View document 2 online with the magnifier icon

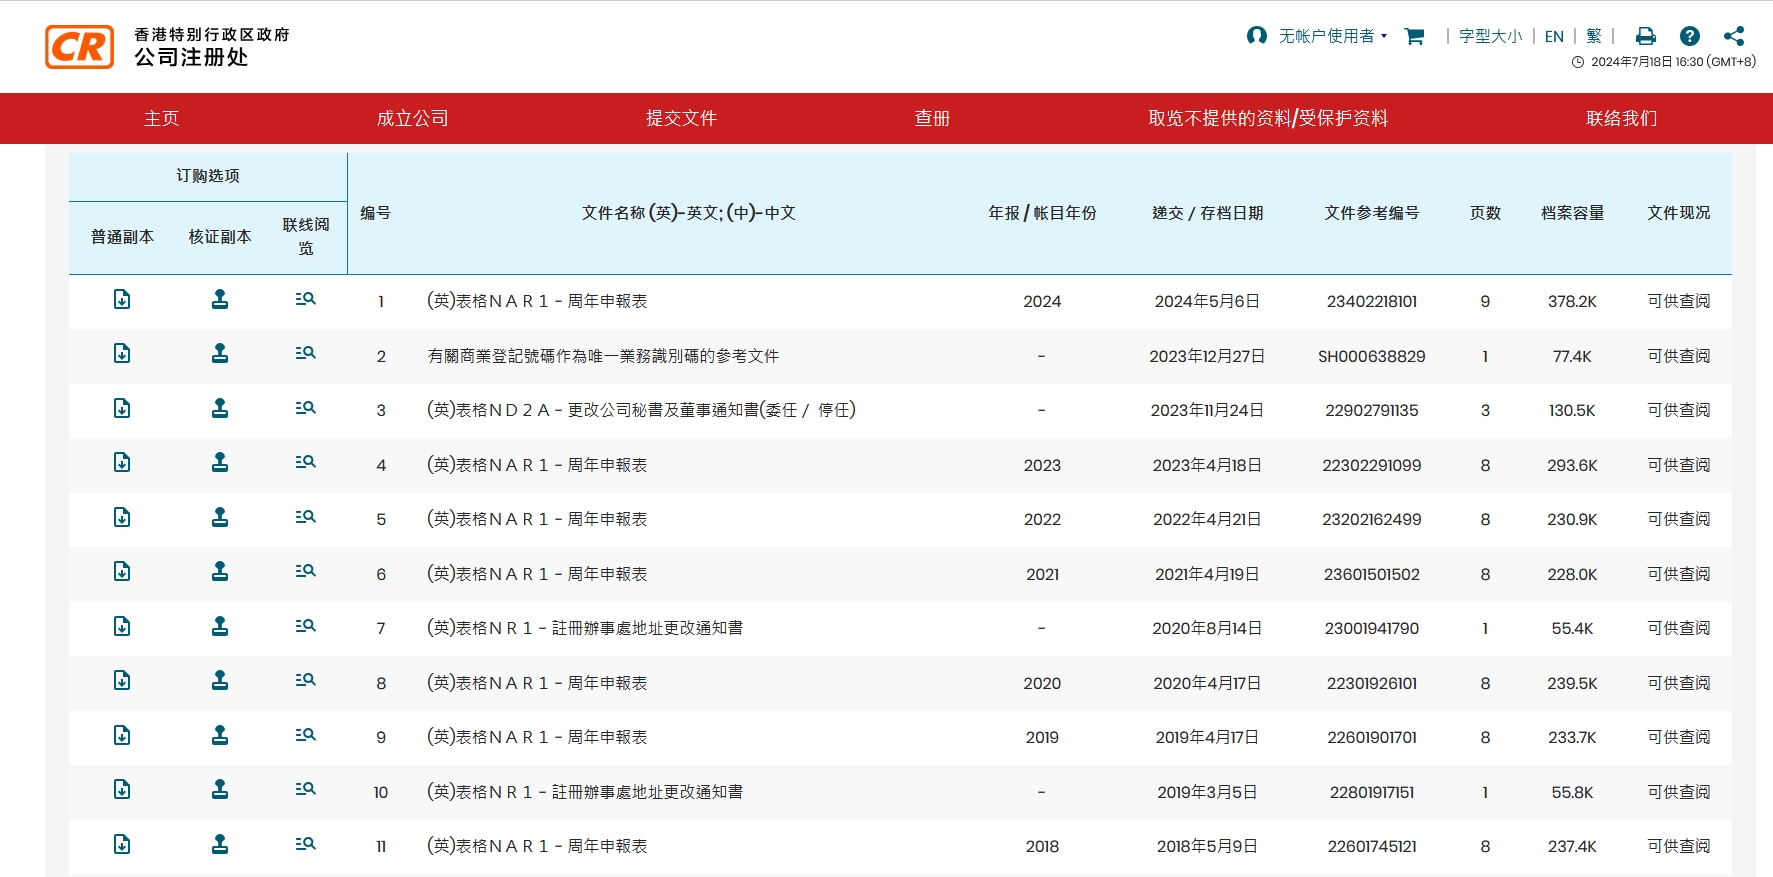pos(306,354)
